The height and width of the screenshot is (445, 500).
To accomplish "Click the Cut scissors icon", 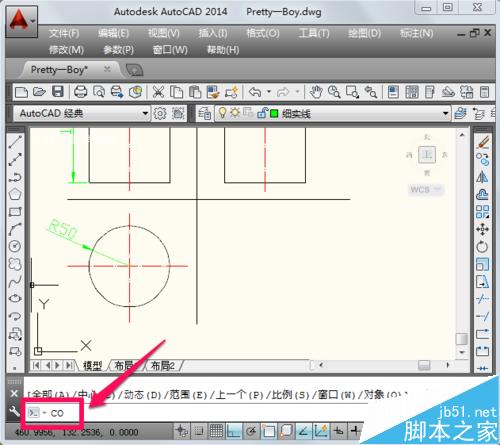I will (x=158, y=92).
